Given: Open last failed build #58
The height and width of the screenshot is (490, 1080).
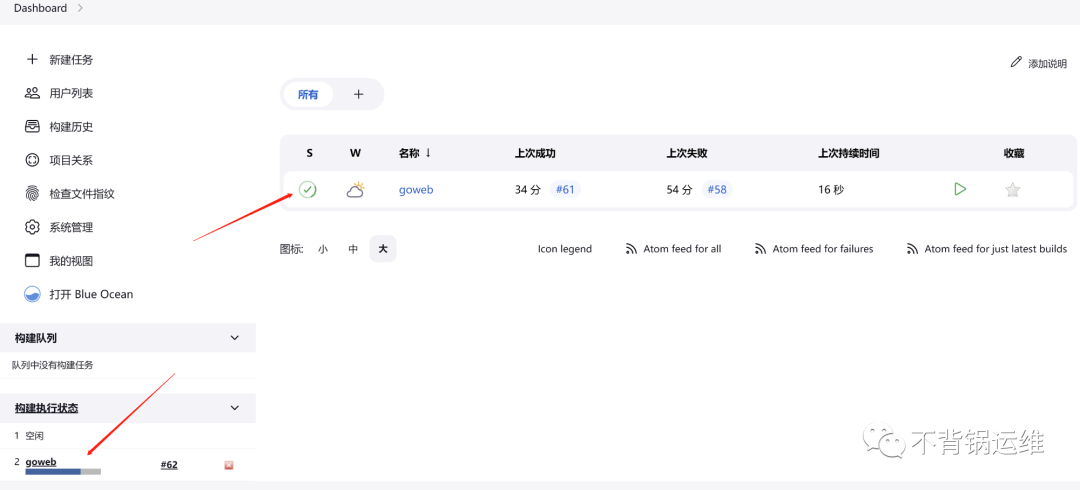Looking at the screenshot, I should click(717, 190).
